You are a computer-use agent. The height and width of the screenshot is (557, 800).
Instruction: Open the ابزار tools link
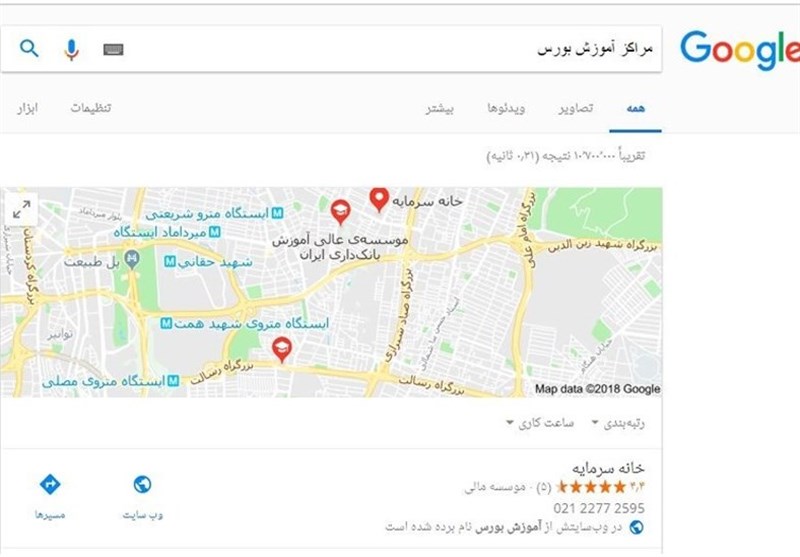[27, 108]
